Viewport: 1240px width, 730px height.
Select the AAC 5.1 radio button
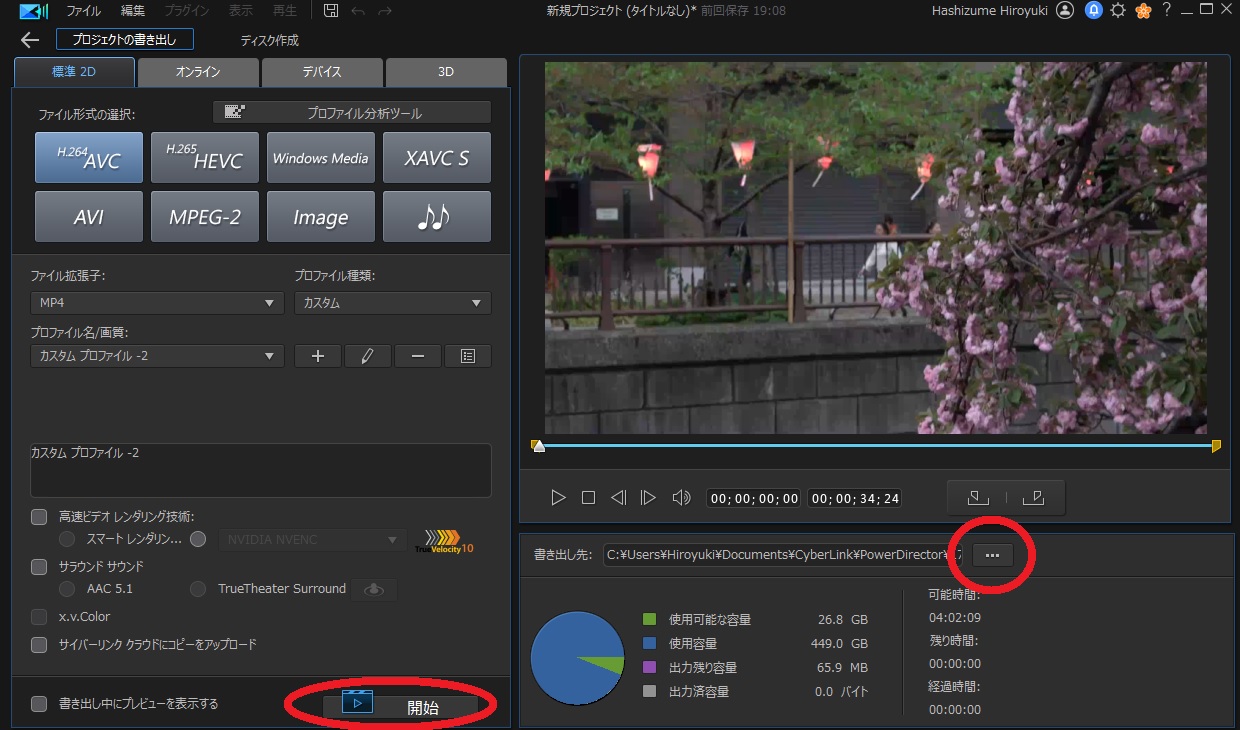[67, 589]
